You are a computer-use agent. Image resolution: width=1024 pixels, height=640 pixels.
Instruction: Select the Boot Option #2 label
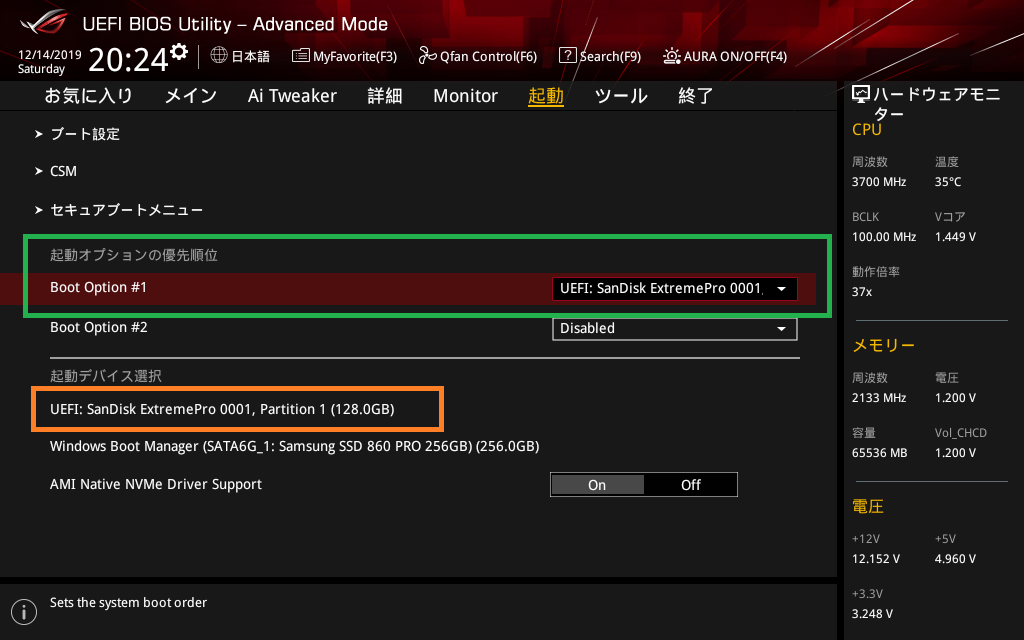pyautogui.click(x=99, y=327)
